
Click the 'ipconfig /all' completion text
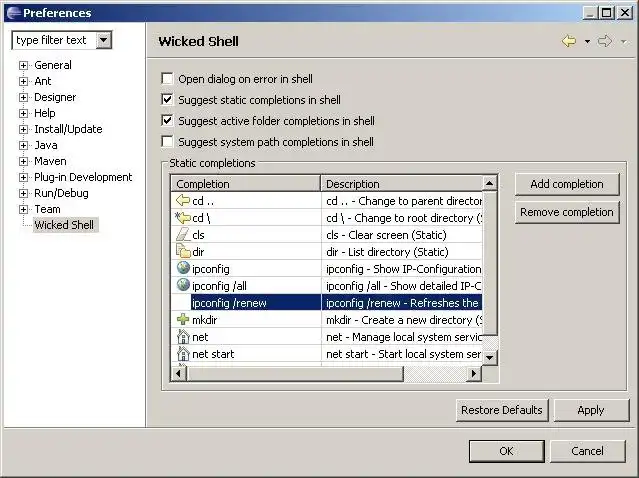click(x=219, y=286)
